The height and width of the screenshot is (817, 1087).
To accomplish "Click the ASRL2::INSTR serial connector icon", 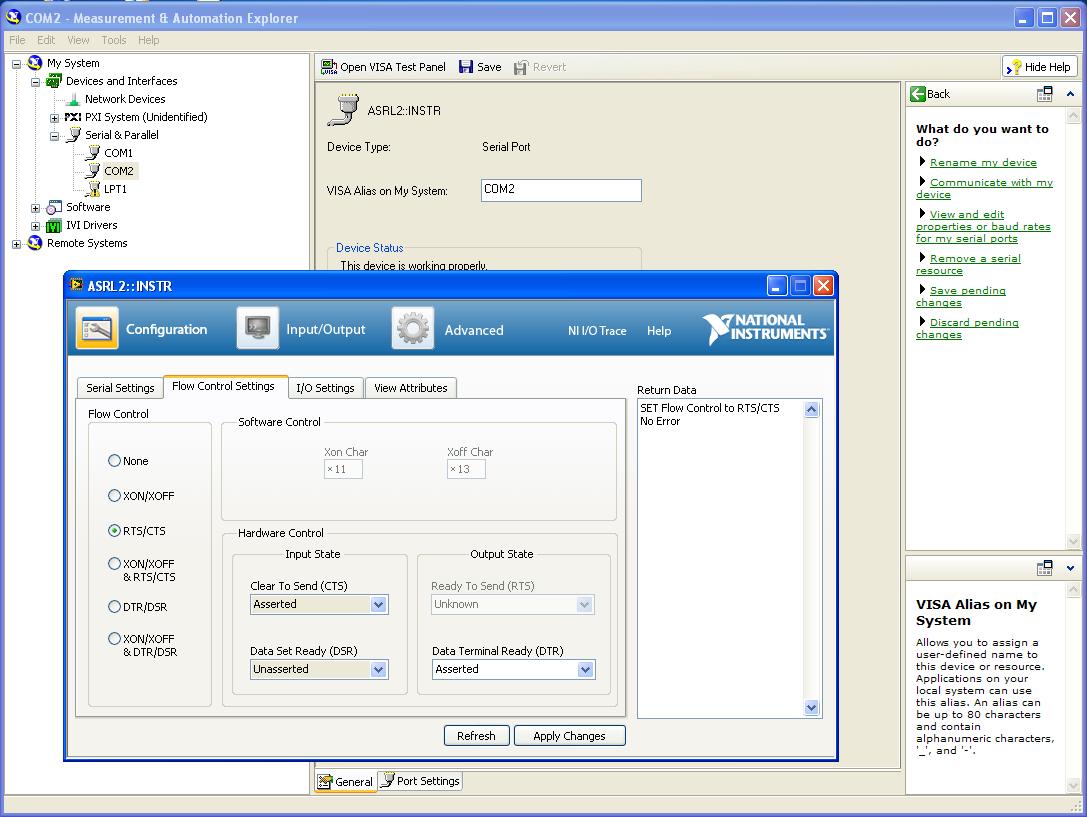I will click(342, 110).
